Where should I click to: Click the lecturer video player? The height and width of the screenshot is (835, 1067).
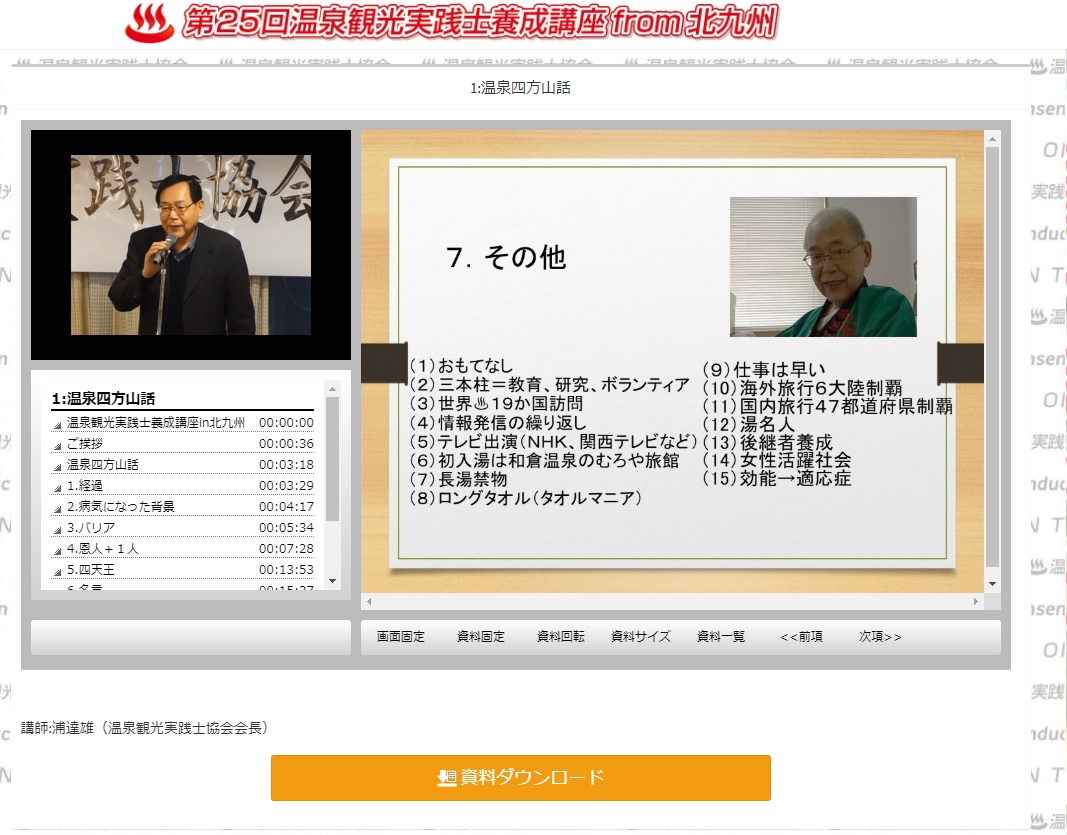(191, 245)
